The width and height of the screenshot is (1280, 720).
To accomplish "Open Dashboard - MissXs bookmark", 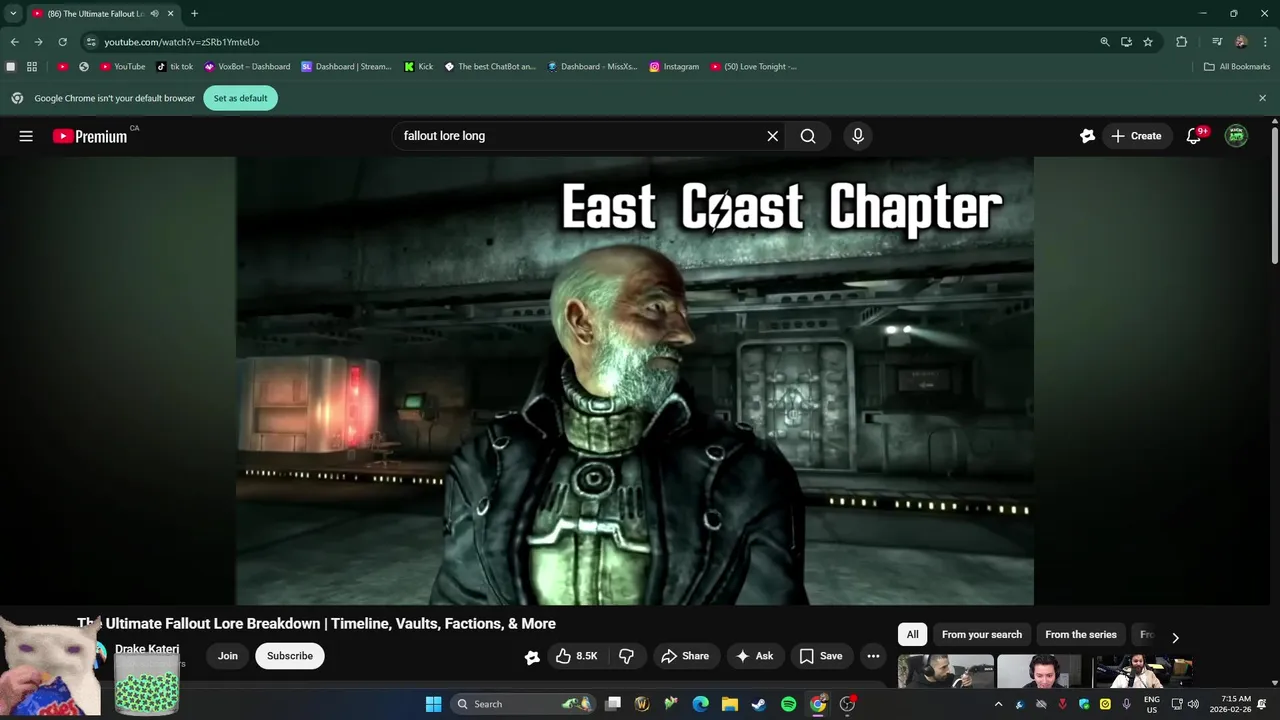I will coord(592,67).
